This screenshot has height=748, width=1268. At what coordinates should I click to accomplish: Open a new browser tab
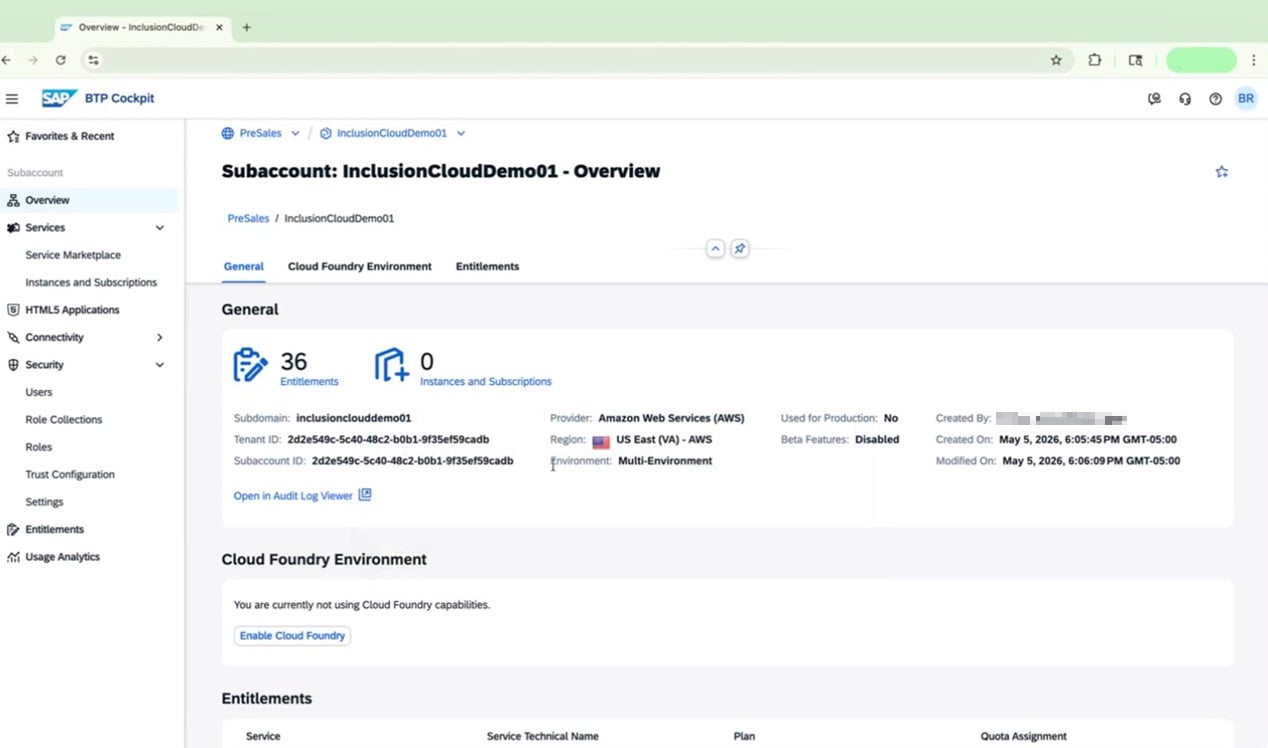[x=246, y=27]
